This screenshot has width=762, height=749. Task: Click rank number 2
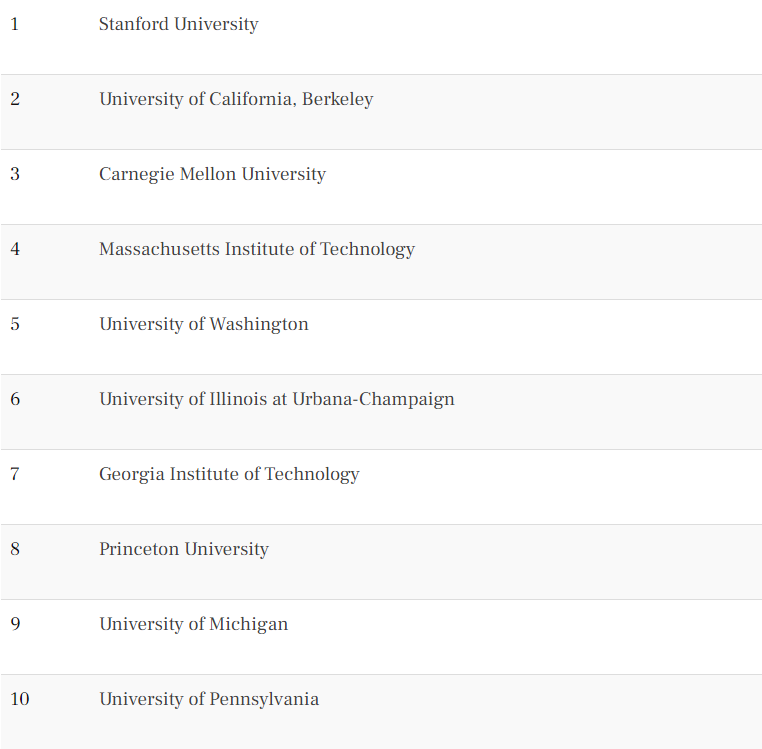point(15,99)
